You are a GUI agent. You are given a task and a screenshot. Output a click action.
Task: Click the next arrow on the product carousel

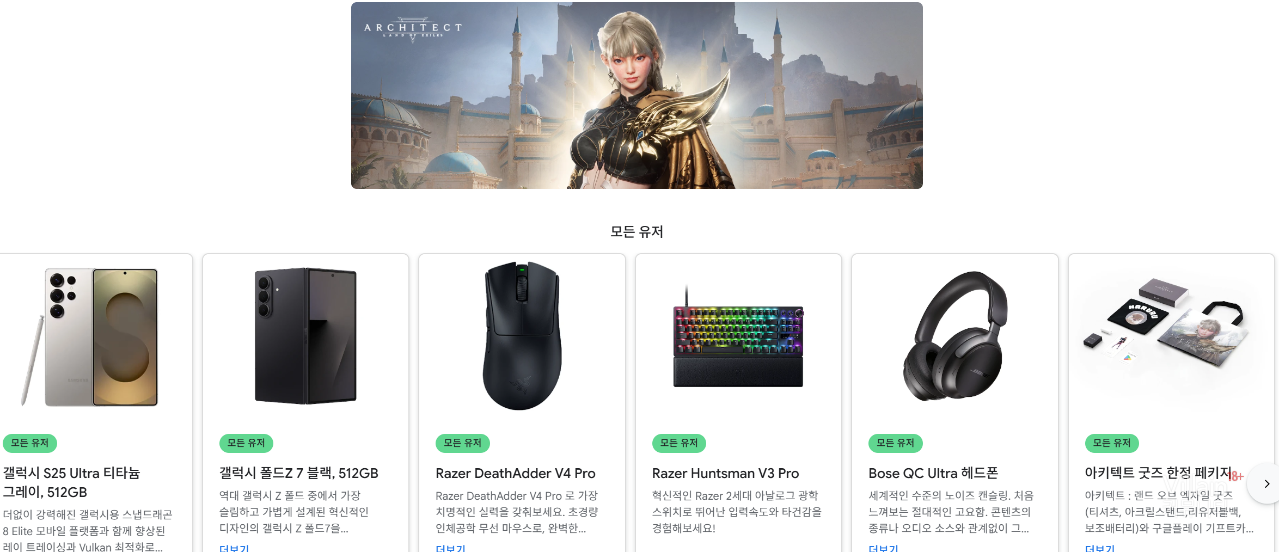pyautogui.click(x=1266, y=484)
